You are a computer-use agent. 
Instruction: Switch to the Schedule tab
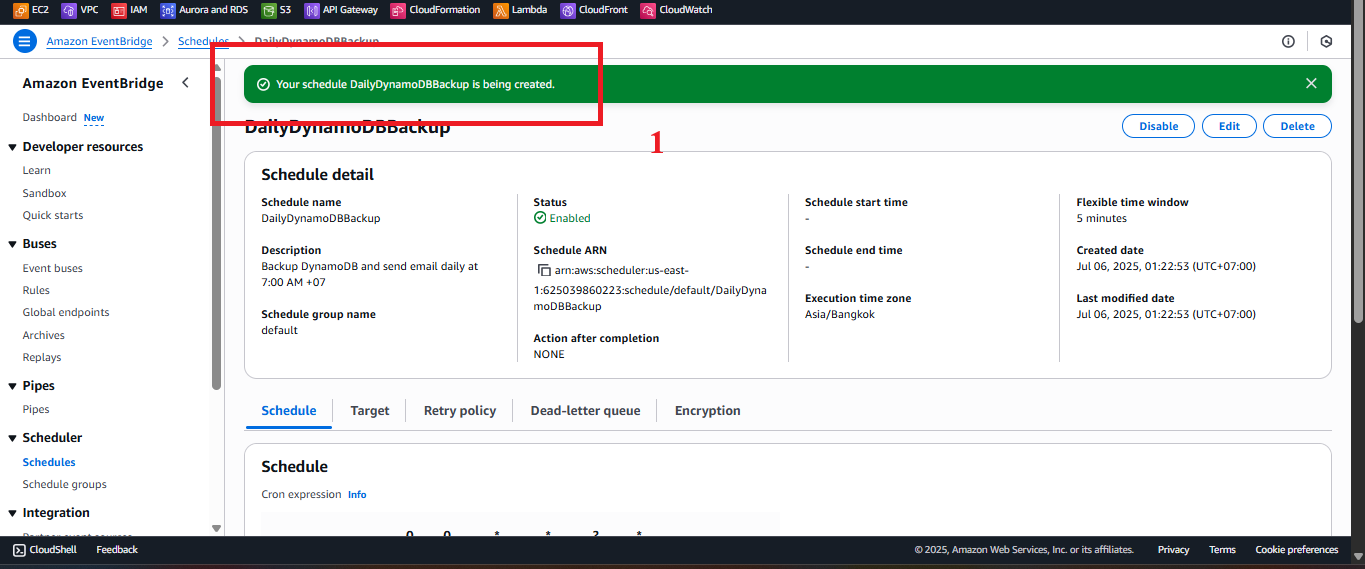click(x=289, y=410)
